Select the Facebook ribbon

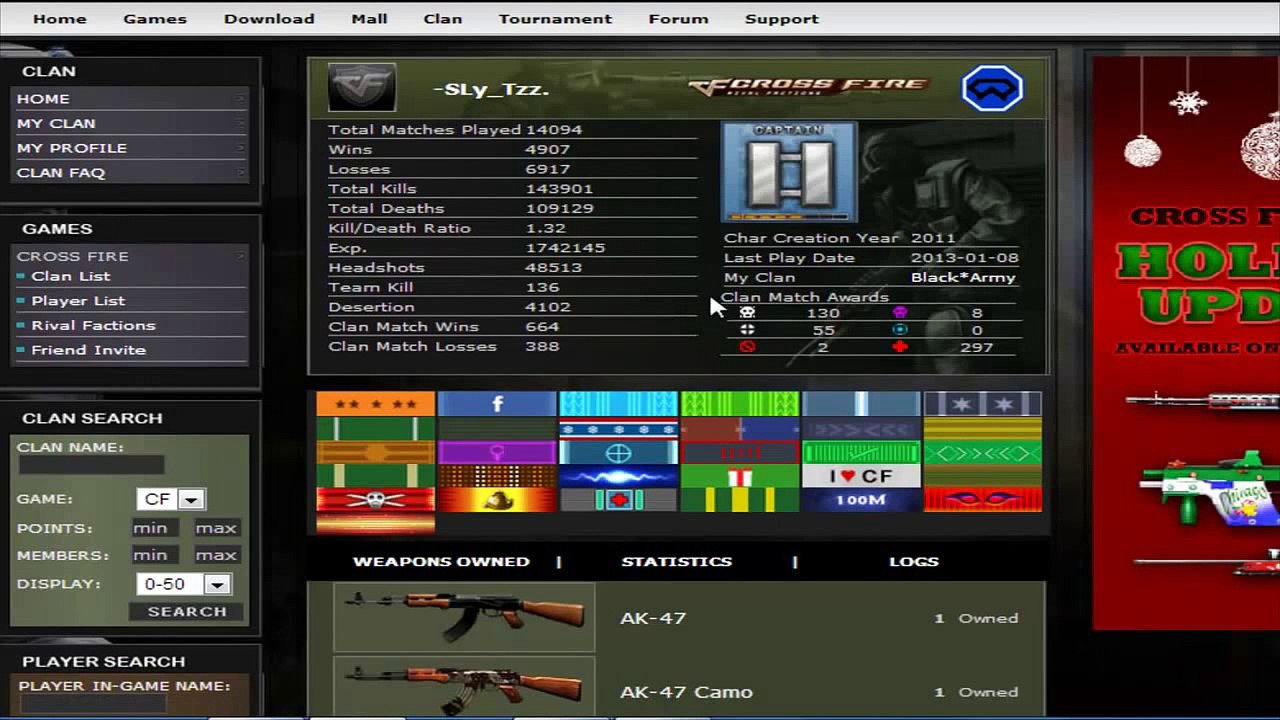[x=497, y=404]
